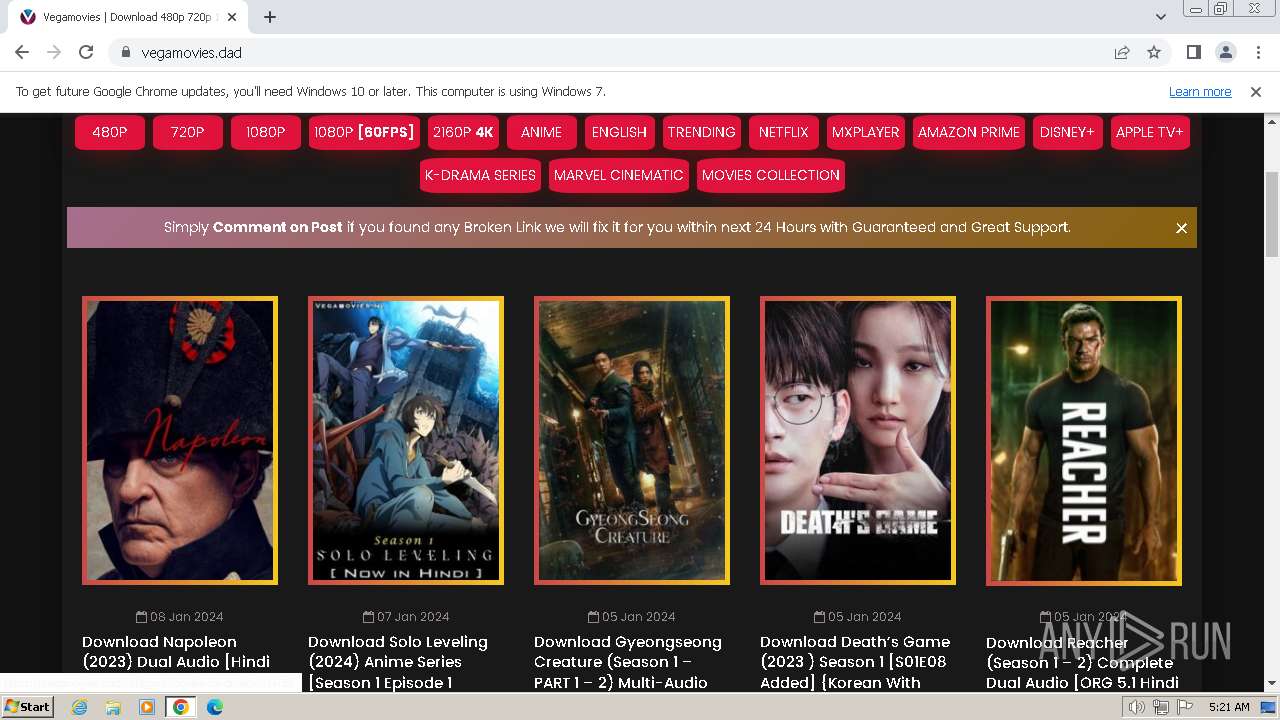Filter by 720P quality

click(188, 132)
